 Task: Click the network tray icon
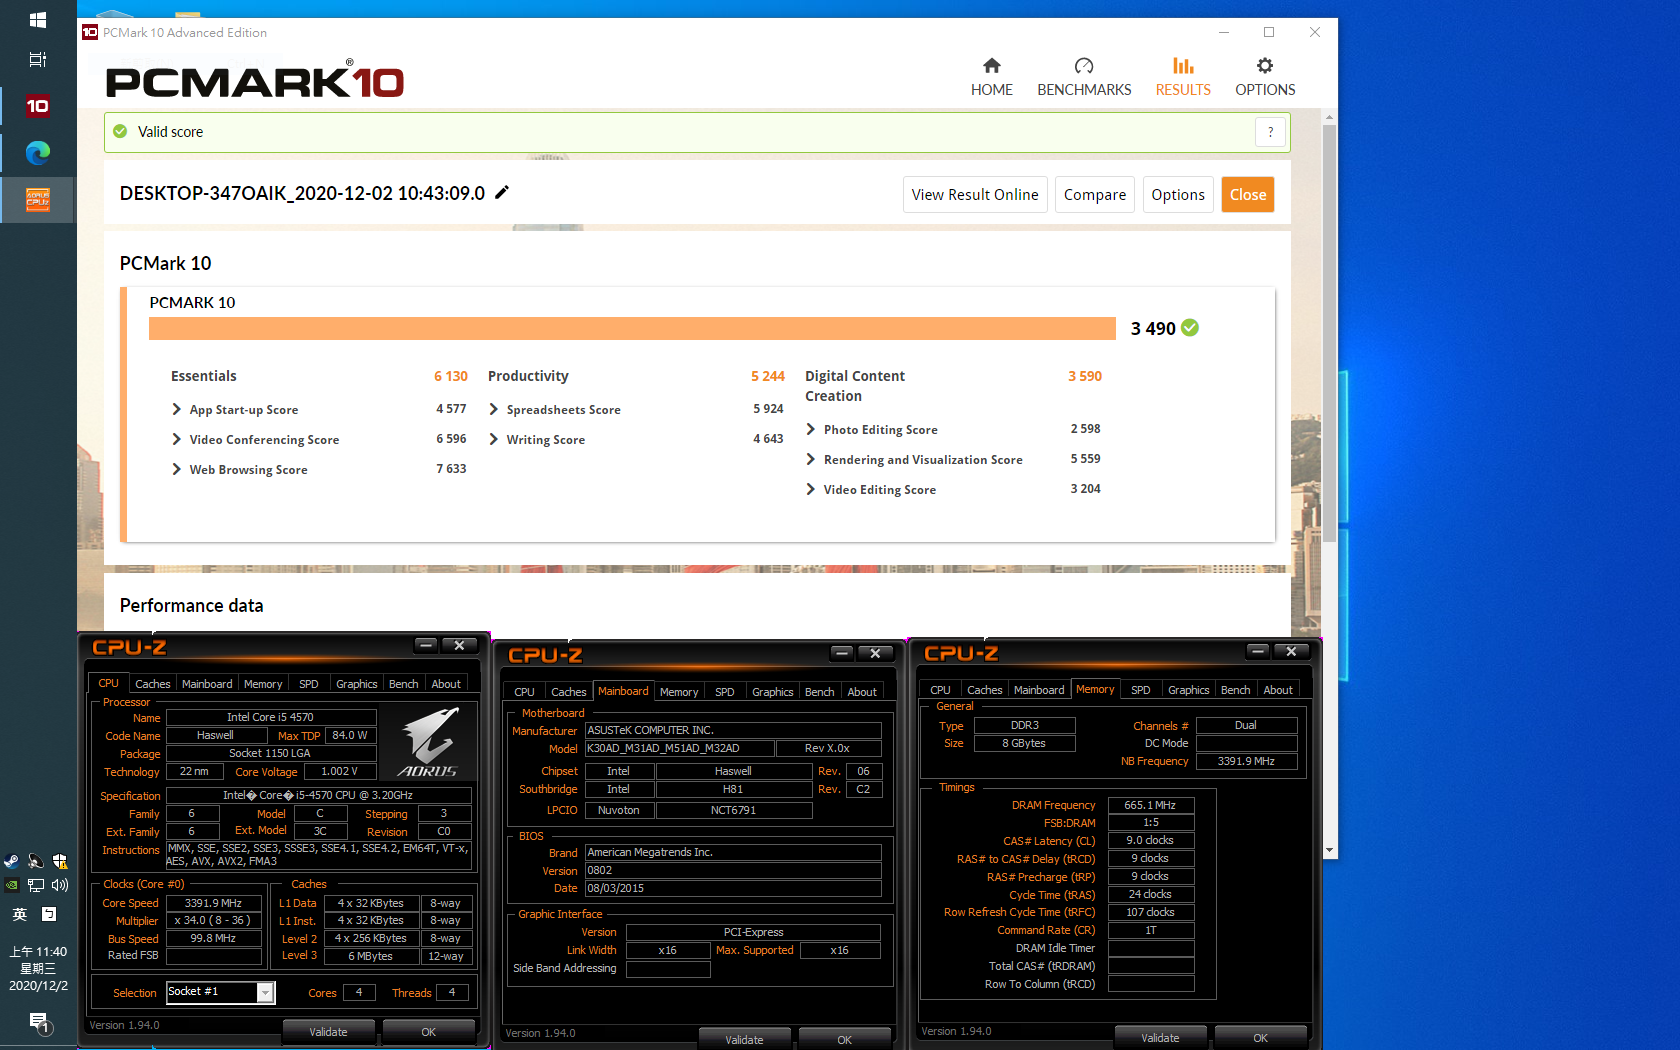(36, 885)
